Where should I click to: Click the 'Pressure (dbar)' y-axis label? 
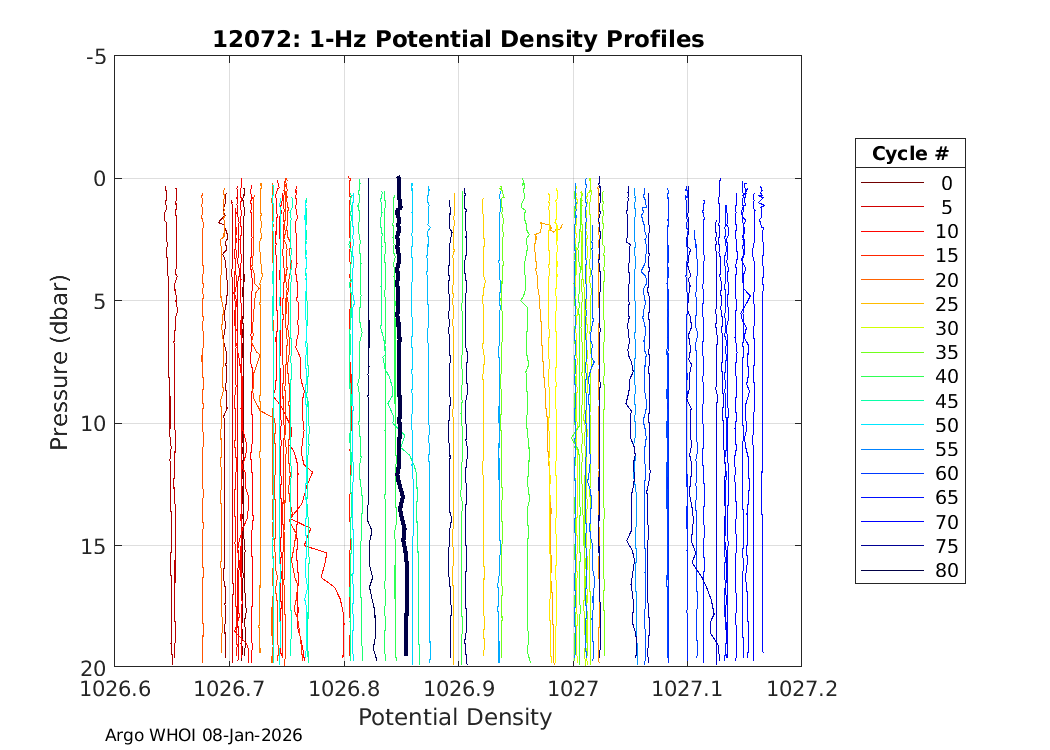click(x=60, y=361)
